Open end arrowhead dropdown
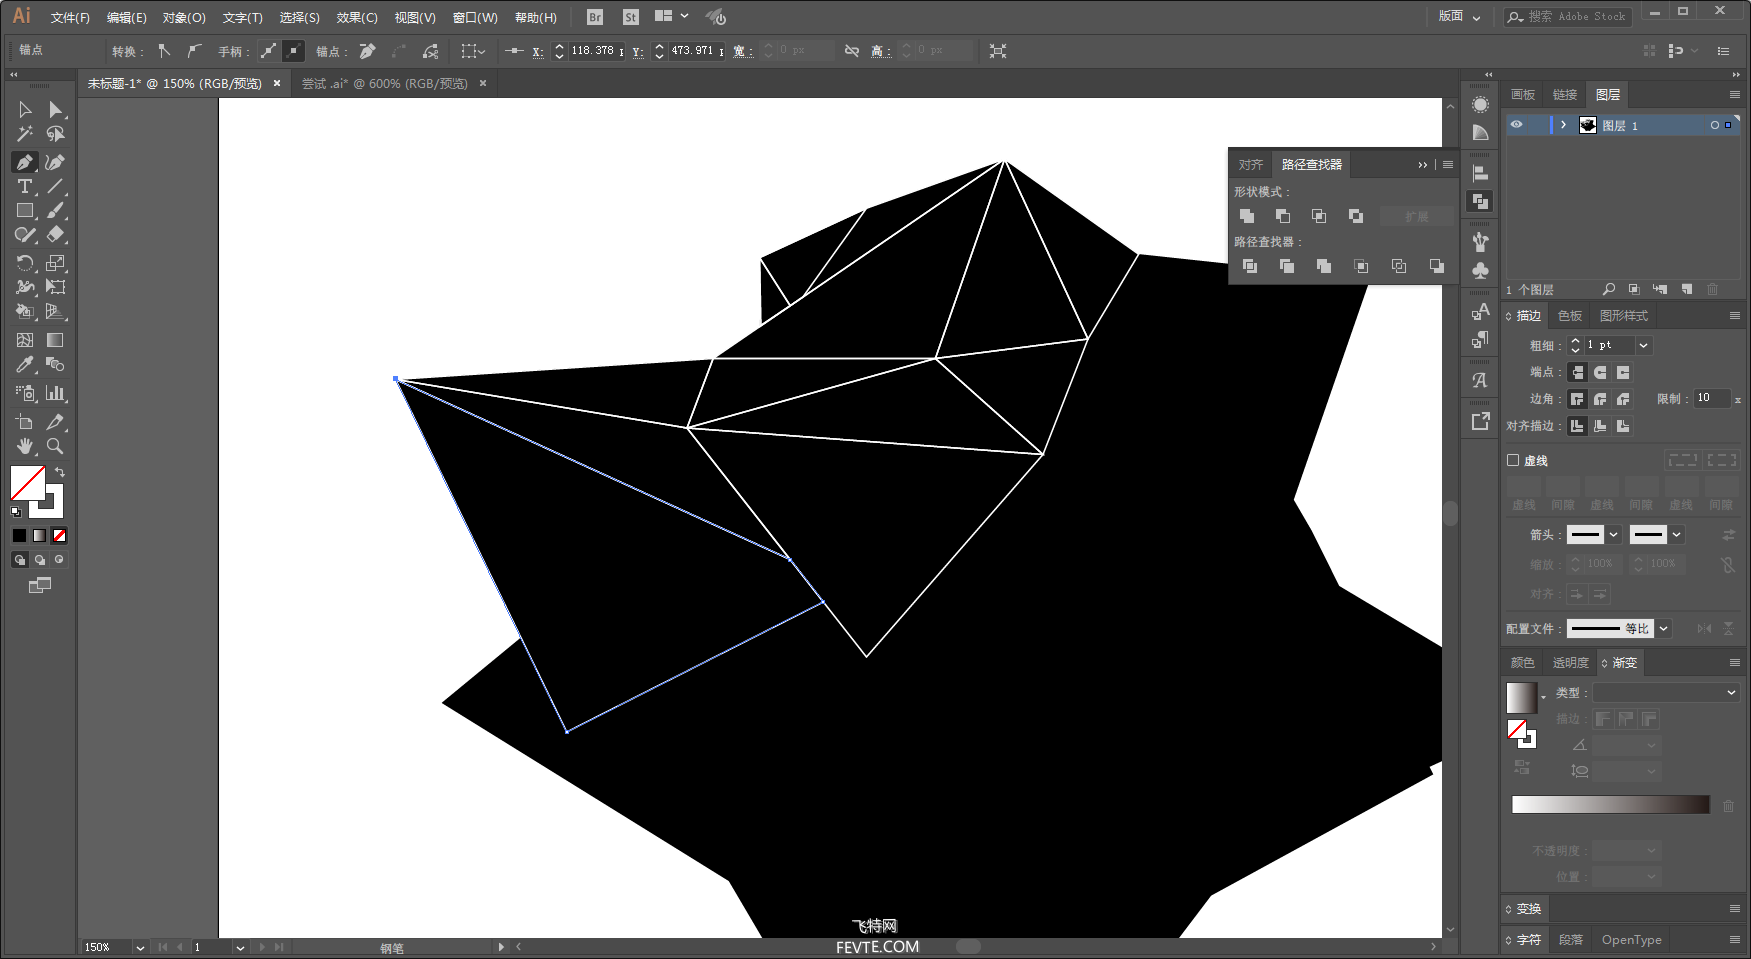 [x=1677, y=535]
